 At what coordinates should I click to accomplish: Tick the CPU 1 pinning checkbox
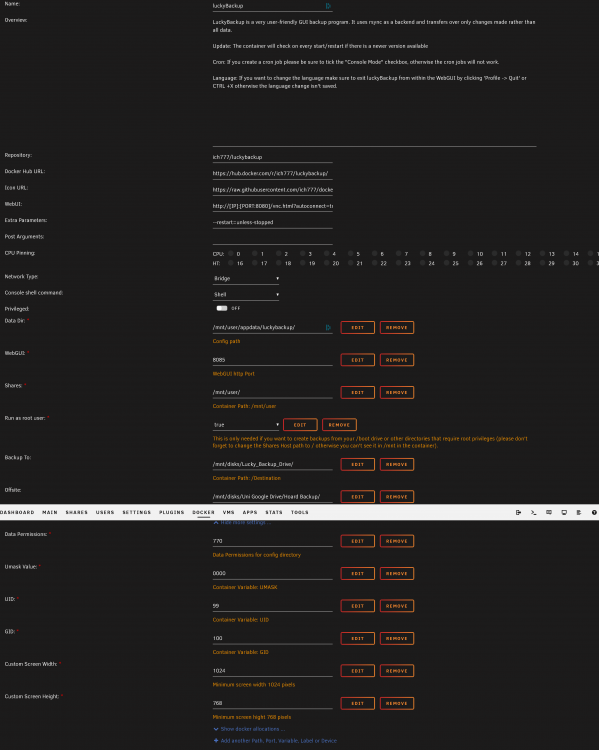coord(255,254)
